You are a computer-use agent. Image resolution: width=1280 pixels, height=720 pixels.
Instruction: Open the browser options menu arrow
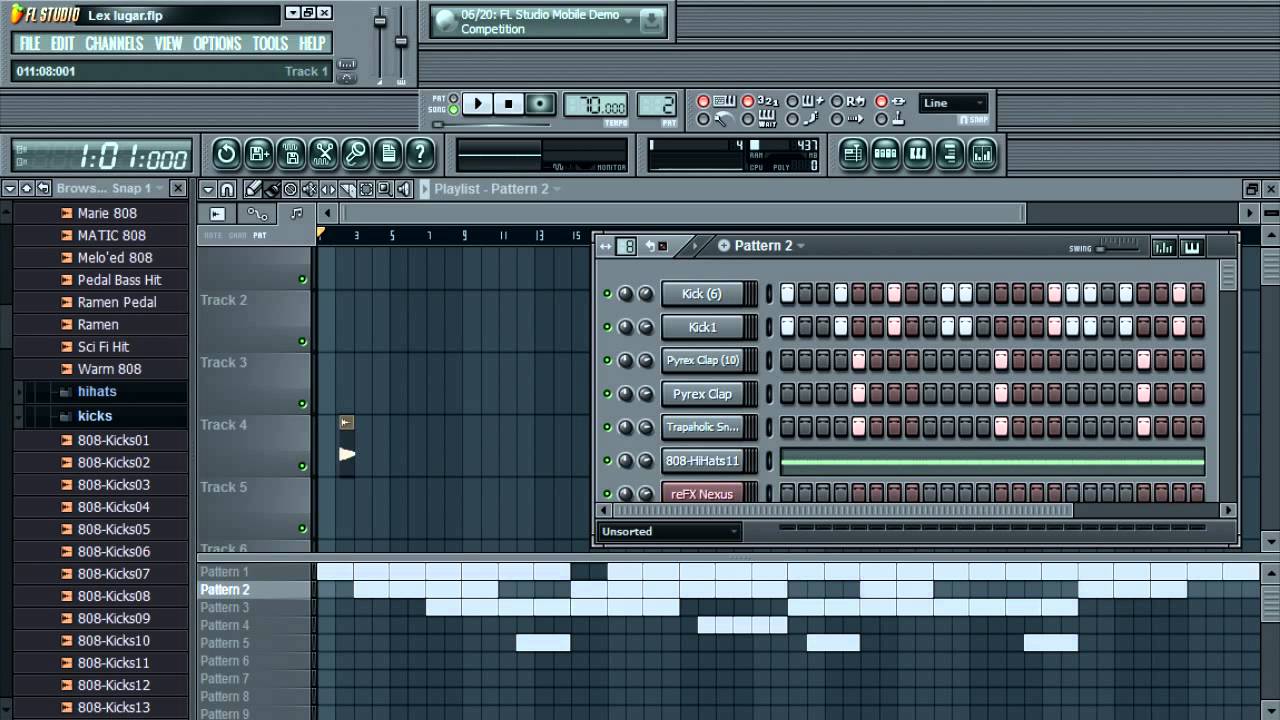10,188
